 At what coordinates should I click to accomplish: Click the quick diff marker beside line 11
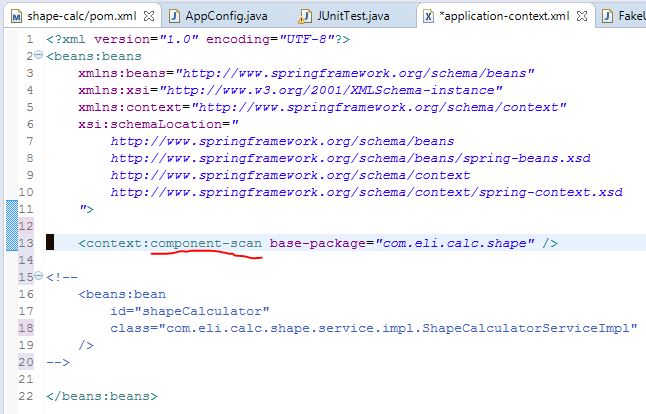[x=12, y=209]
